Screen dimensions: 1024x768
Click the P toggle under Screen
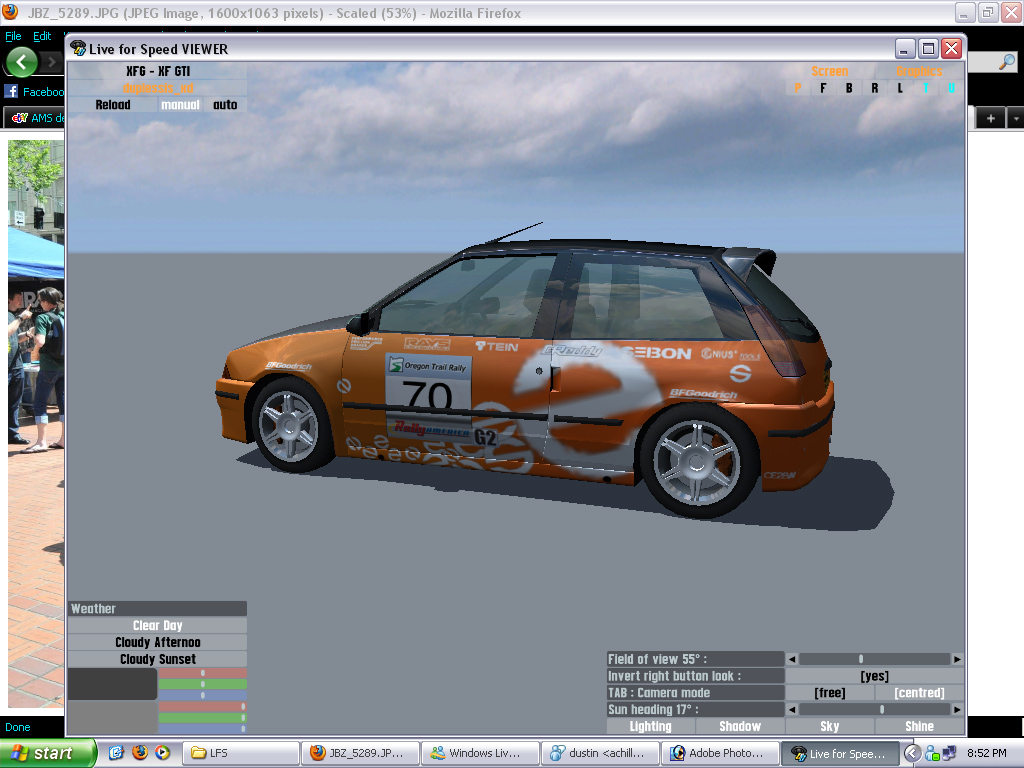click(797, 88)
